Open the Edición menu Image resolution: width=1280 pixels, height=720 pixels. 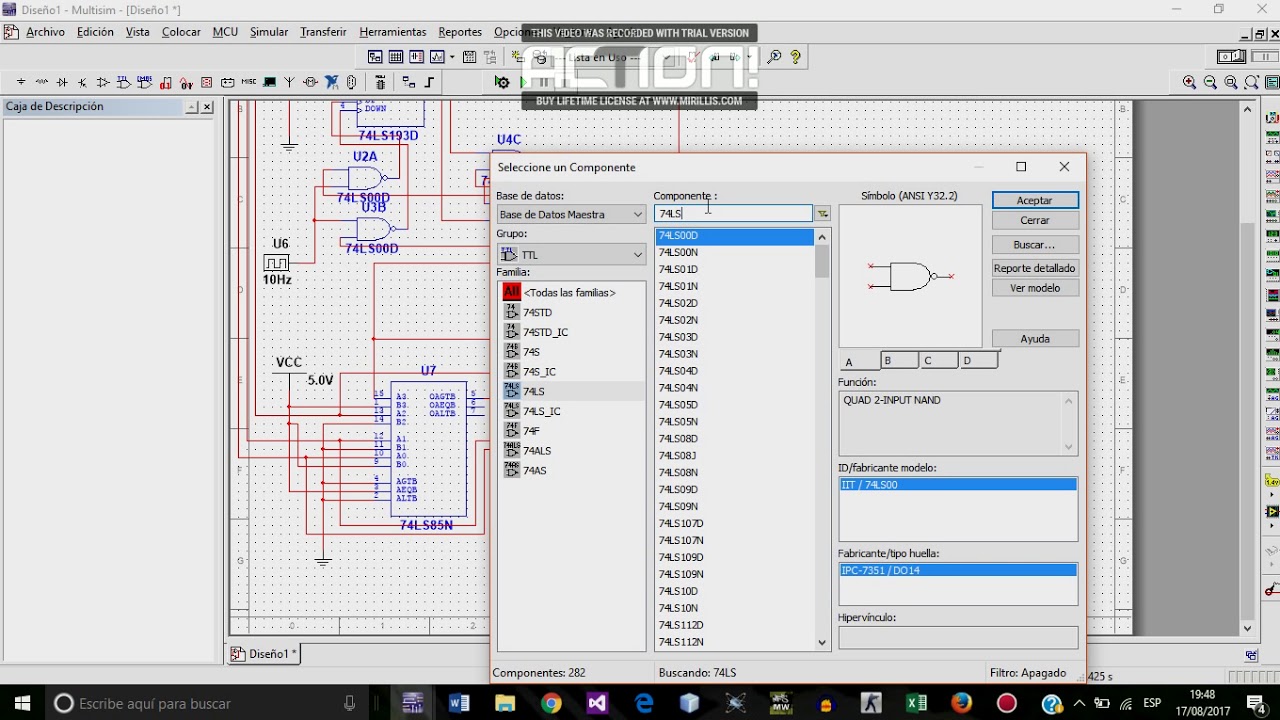point(95,32)
